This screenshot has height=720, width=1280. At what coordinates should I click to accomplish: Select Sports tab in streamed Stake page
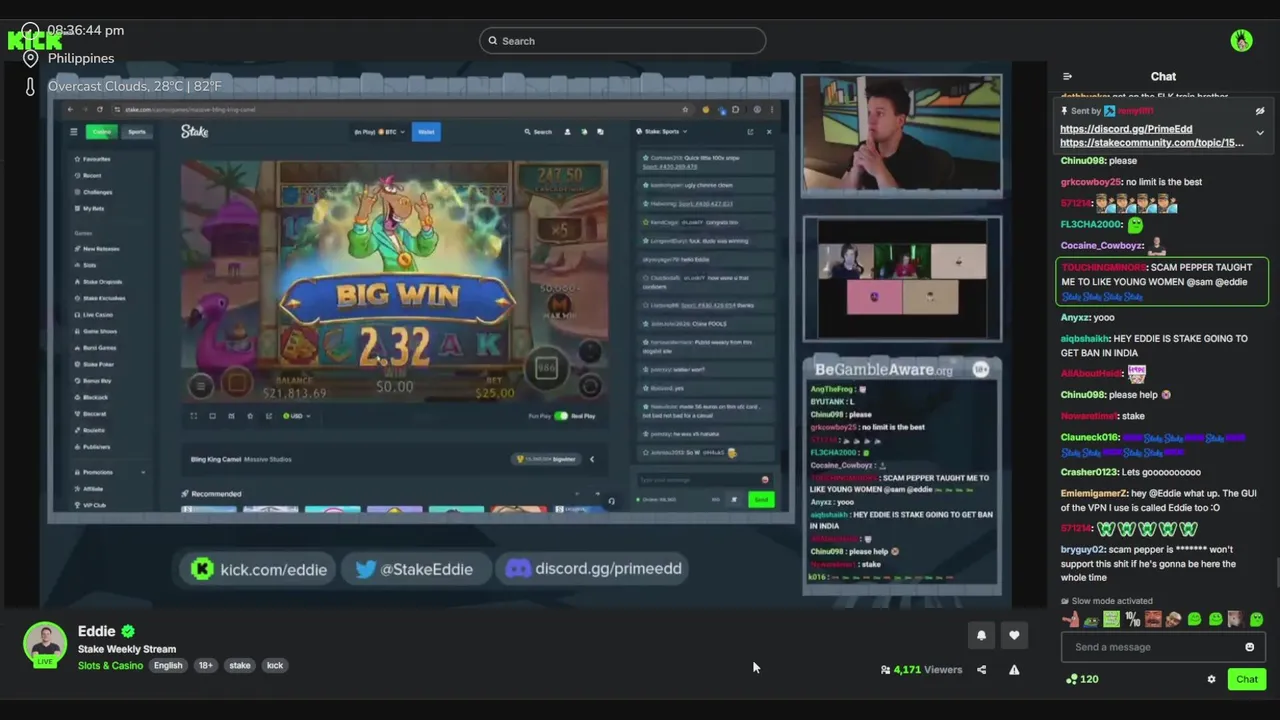136,132
